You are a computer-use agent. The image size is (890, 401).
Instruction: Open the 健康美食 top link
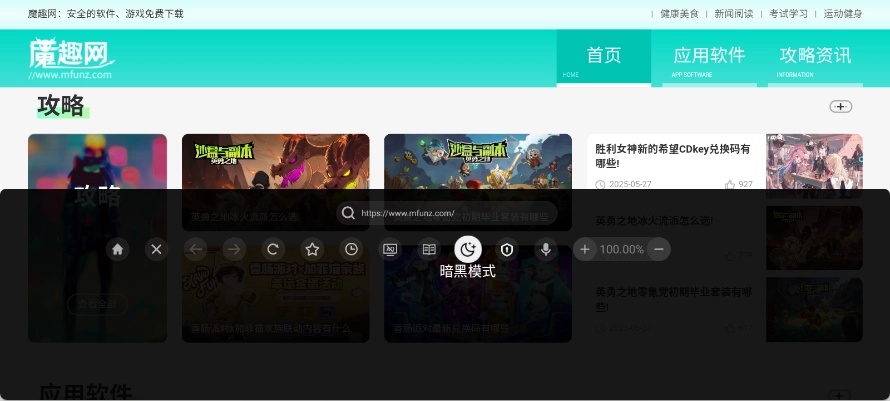click(679, 14)
